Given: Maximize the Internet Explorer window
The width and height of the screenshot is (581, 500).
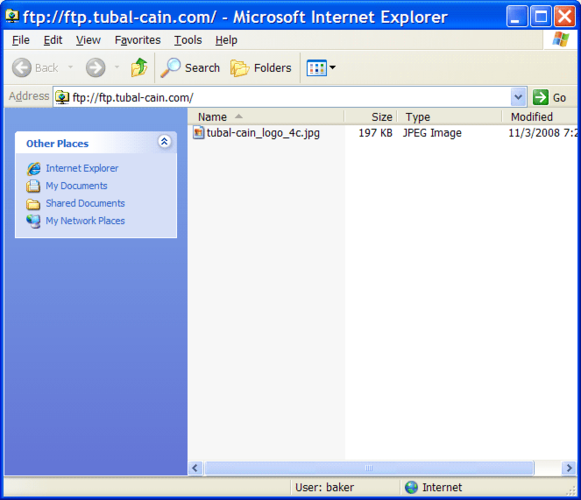Looking at the screenshot, I should [541, 16].
